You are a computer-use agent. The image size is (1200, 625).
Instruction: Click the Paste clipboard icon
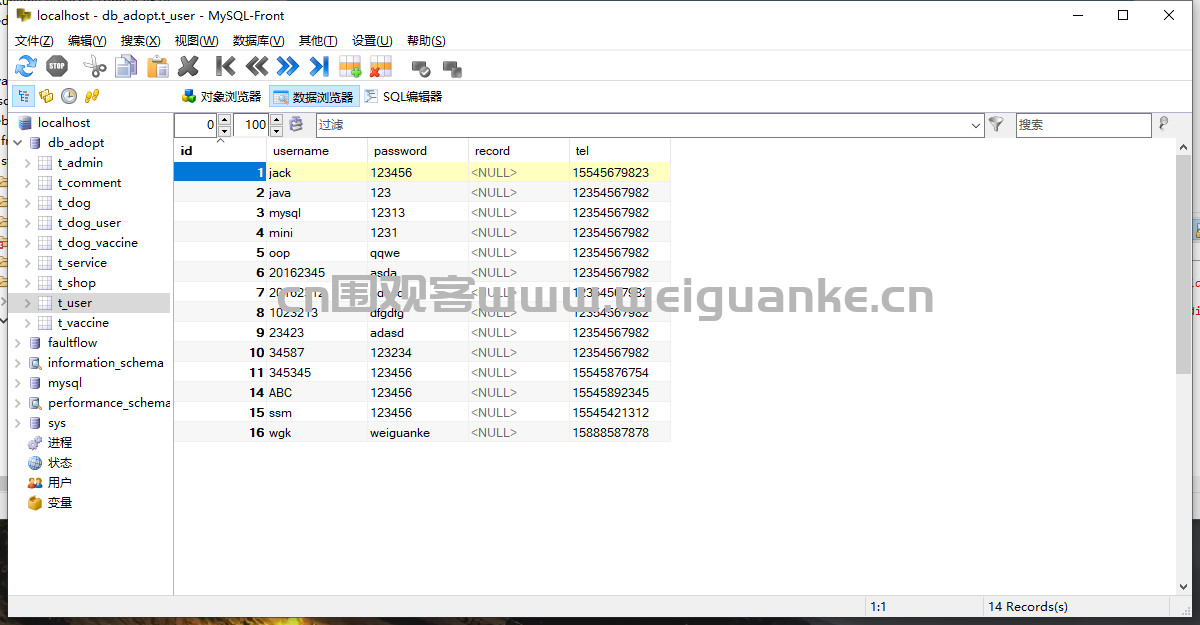click(158, 67)
